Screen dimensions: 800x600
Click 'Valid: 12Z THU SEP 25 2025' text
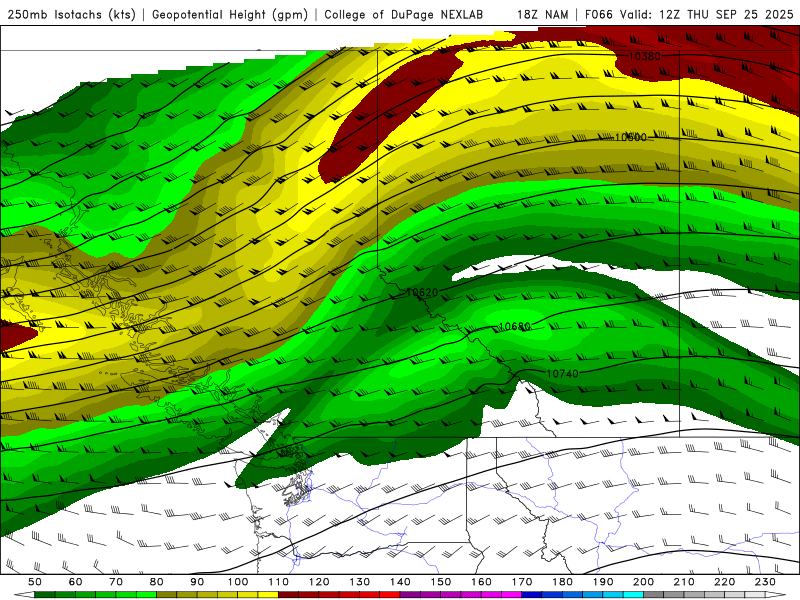coord(707,14)
